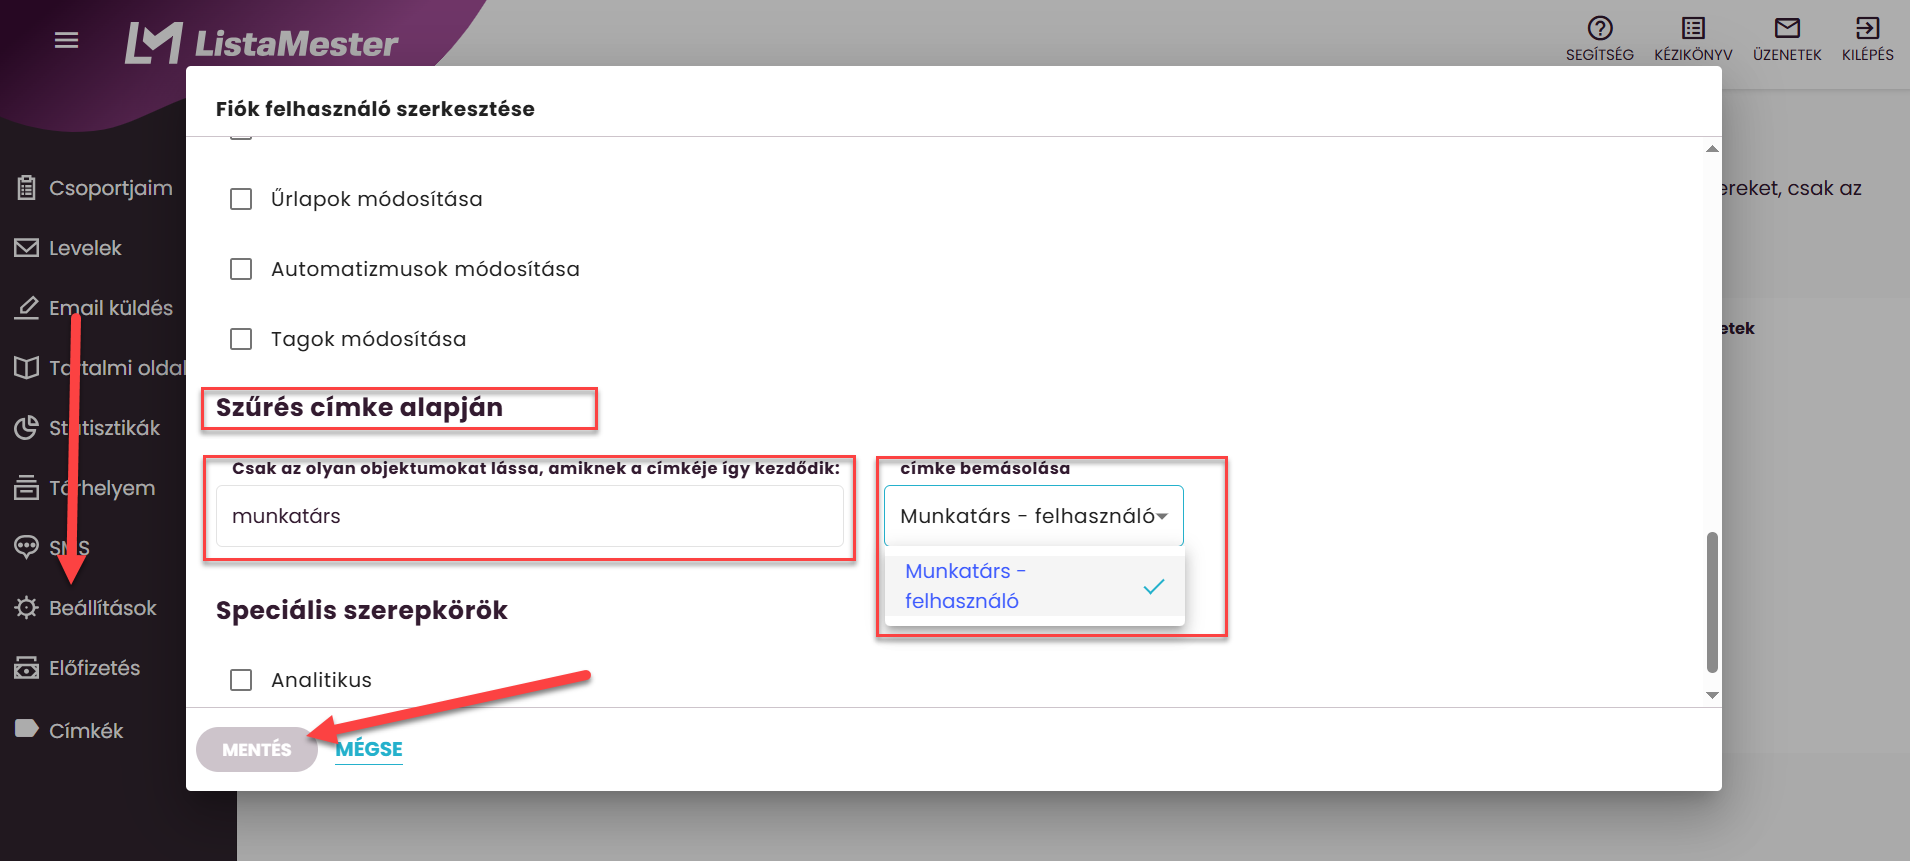
Task: Click the label prefix input field
Action: coord(530,516)
